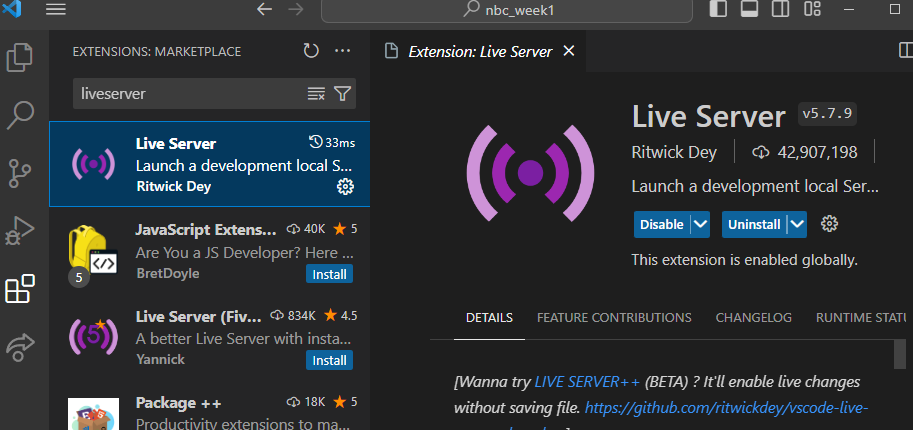
Task: Go back with the left arrow
Action: tap(264, 9)
